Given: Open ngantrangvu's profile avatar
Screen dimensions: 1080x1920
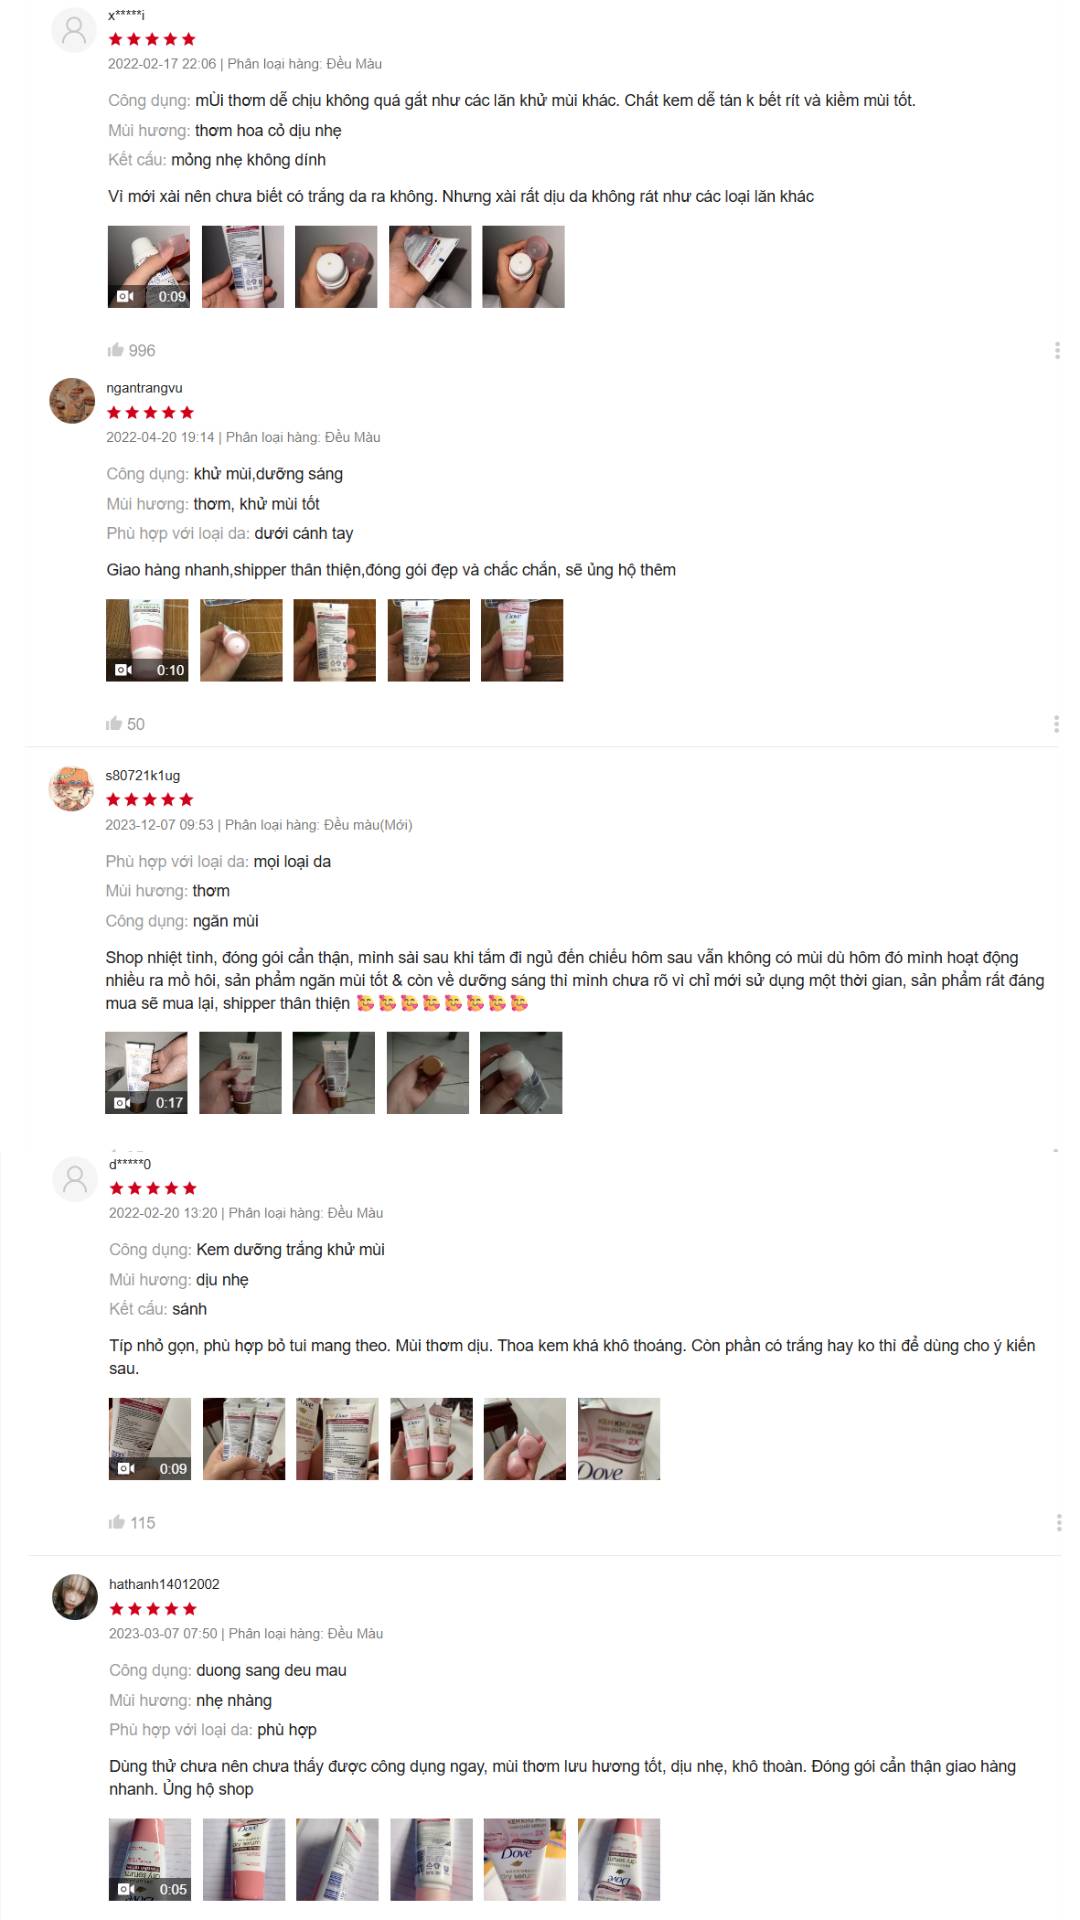Looking at the screenshot, I should click(x=72, y=401).
